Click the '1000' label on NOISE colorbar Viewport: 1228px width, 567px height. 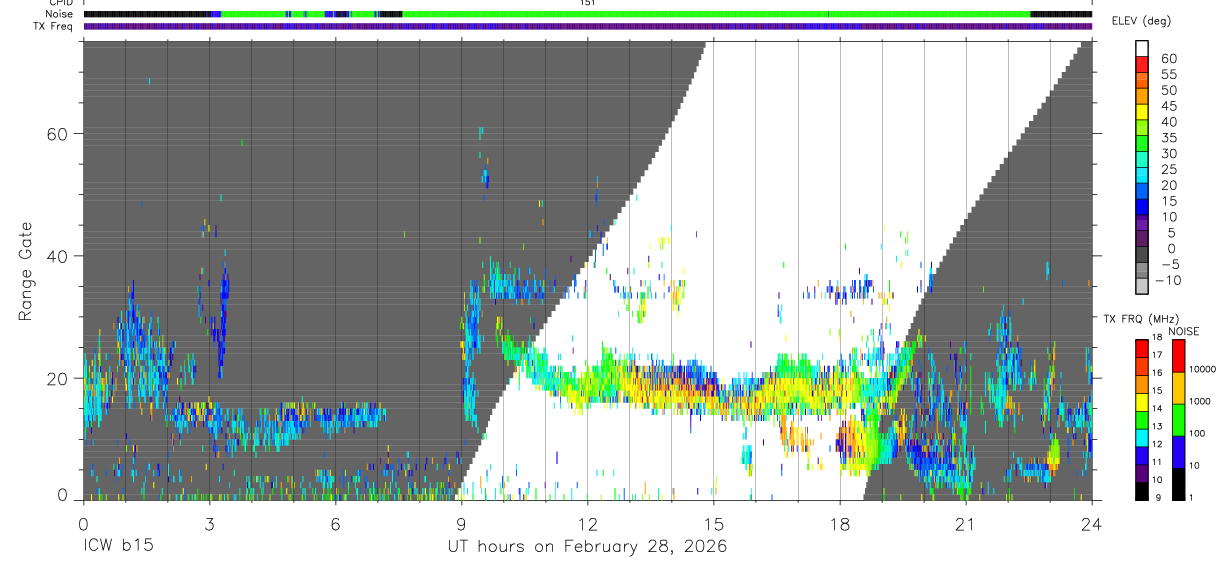point(1202,401)
